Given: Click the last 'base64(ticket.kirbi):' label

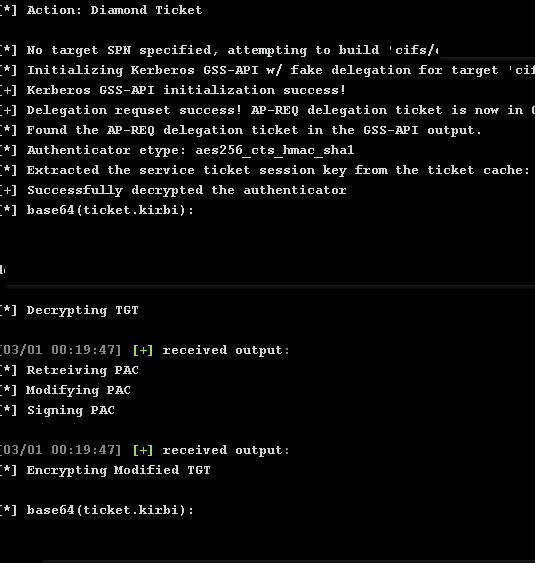Looking at the screenshot, I should (x=110, y=510).
